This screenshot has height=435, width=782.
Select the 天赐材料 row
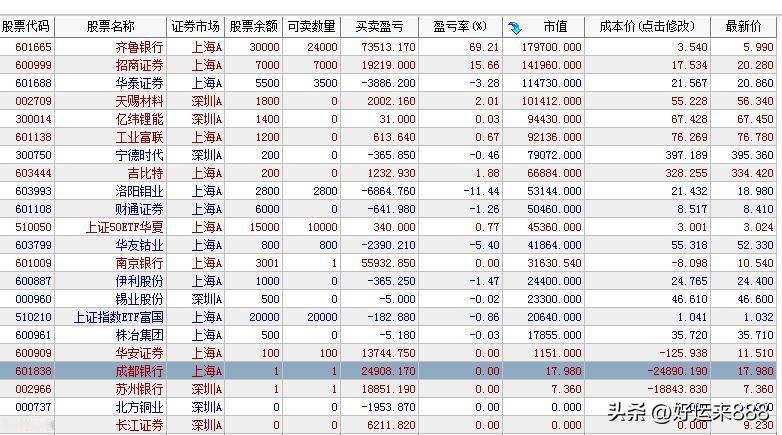[388, 101]
